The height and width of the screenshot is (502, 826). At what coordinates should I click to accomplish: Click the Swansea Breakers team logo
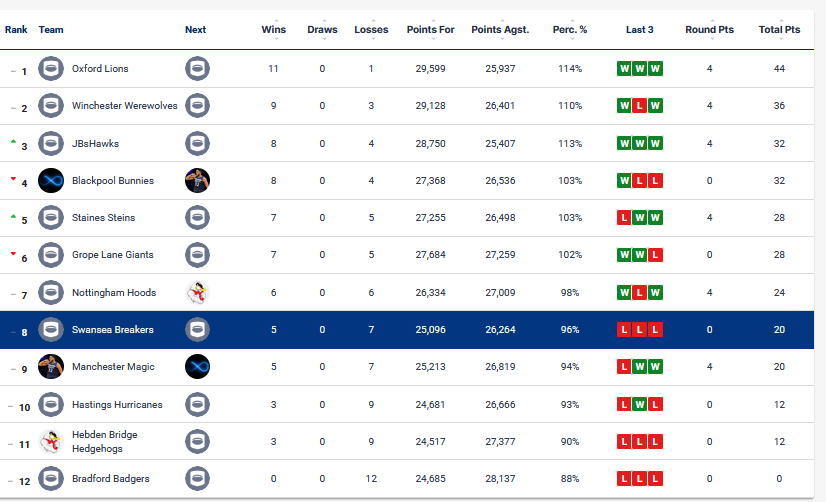pyautogui.click(x=51, y=330)
